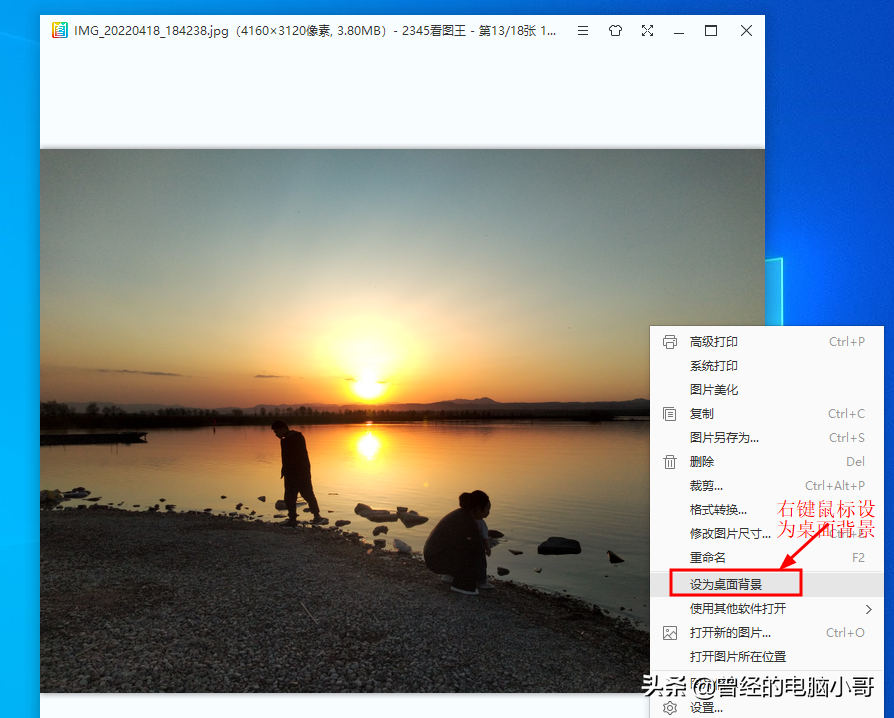Open the hamburger menu on the title bar
The image size is (894, 718).
tap(583, 30)
